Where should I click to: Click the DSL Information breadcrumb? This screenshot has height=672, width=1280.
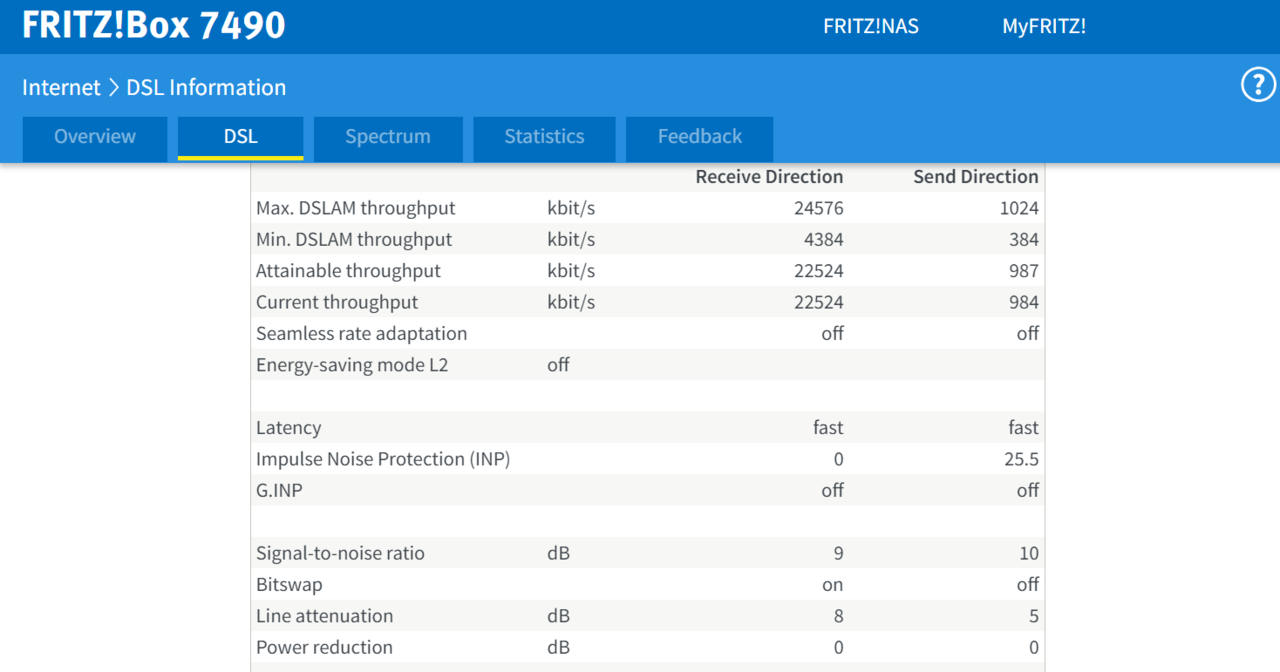coord(206,88)
